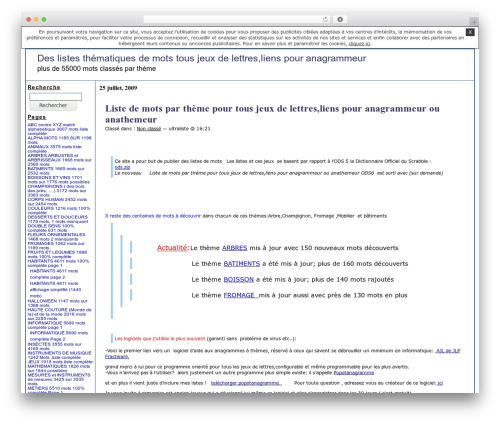Open the 'Il reste des centaines de mots' link
500x423 pixels.
tap(153, 216)
